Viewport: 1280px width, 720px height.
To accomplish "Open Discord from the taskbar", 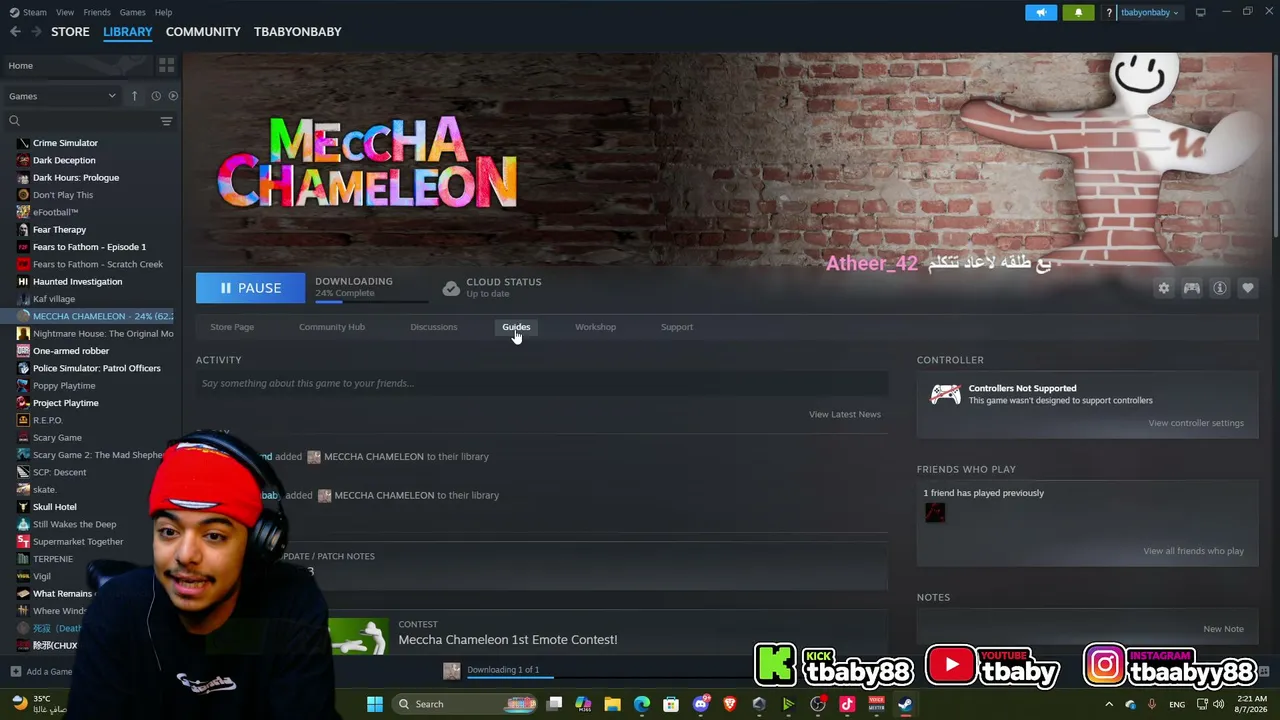I will (x=701, y=704).
